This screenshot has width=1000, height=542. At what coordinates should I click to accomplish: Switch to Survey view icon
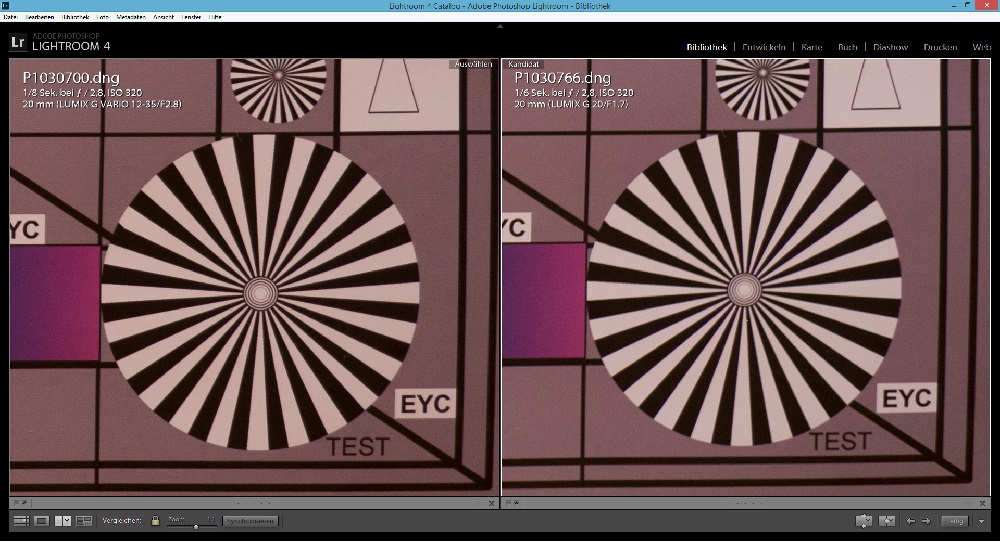[x=84, y=521]
